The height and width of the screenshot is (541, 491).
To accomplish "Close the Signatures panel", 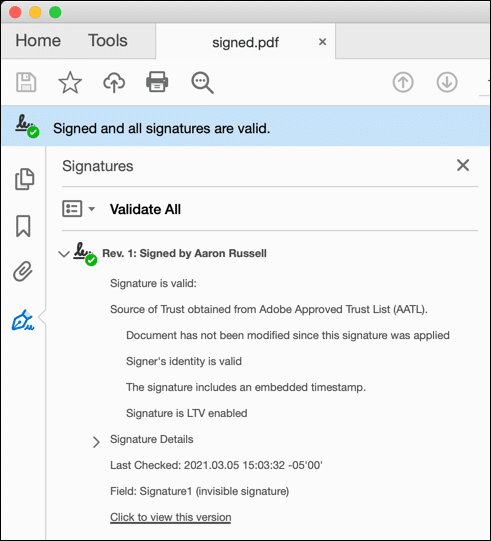I will click(463, 165).
